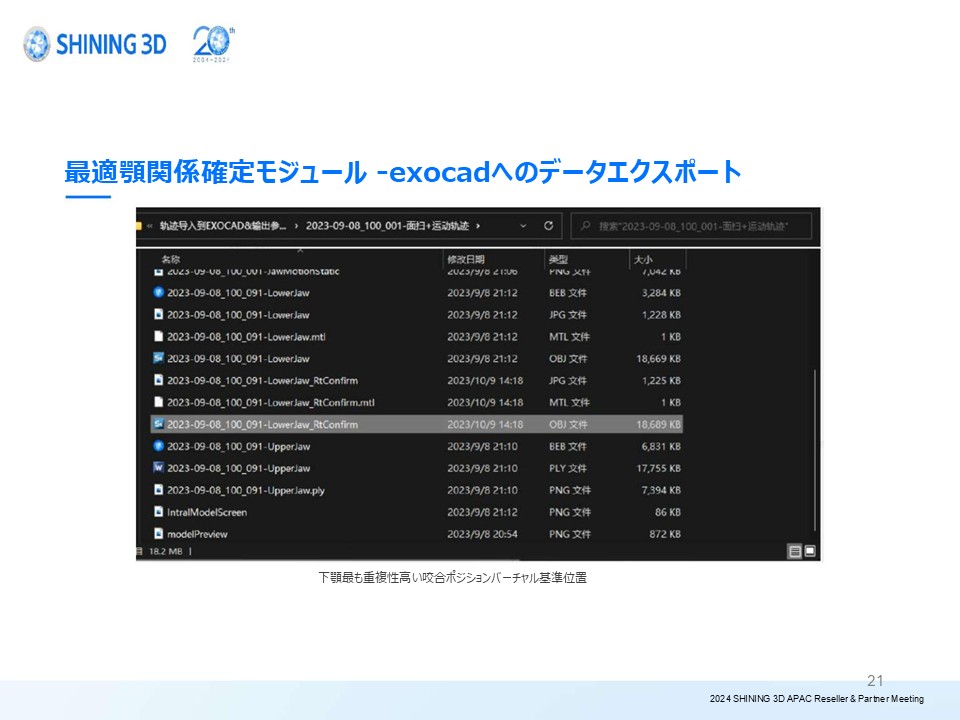Click the LowerJaw OBJ file icon

[158, 358]
